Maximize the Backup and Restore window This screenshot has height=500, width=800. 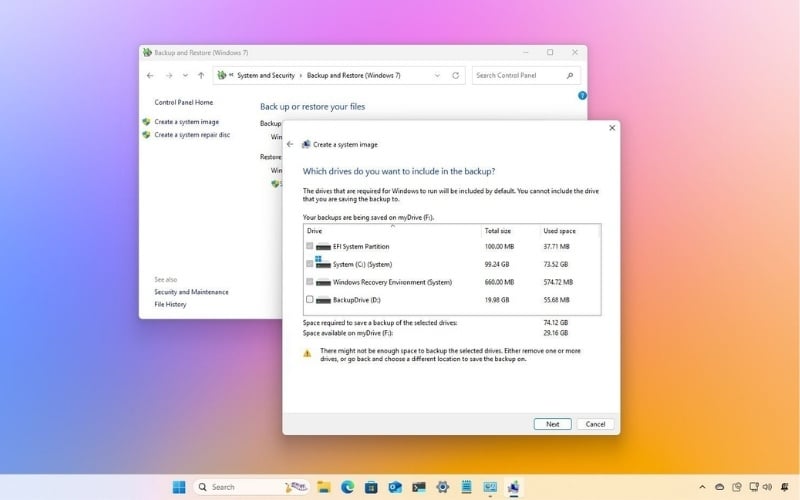click(x=550, y=53)
